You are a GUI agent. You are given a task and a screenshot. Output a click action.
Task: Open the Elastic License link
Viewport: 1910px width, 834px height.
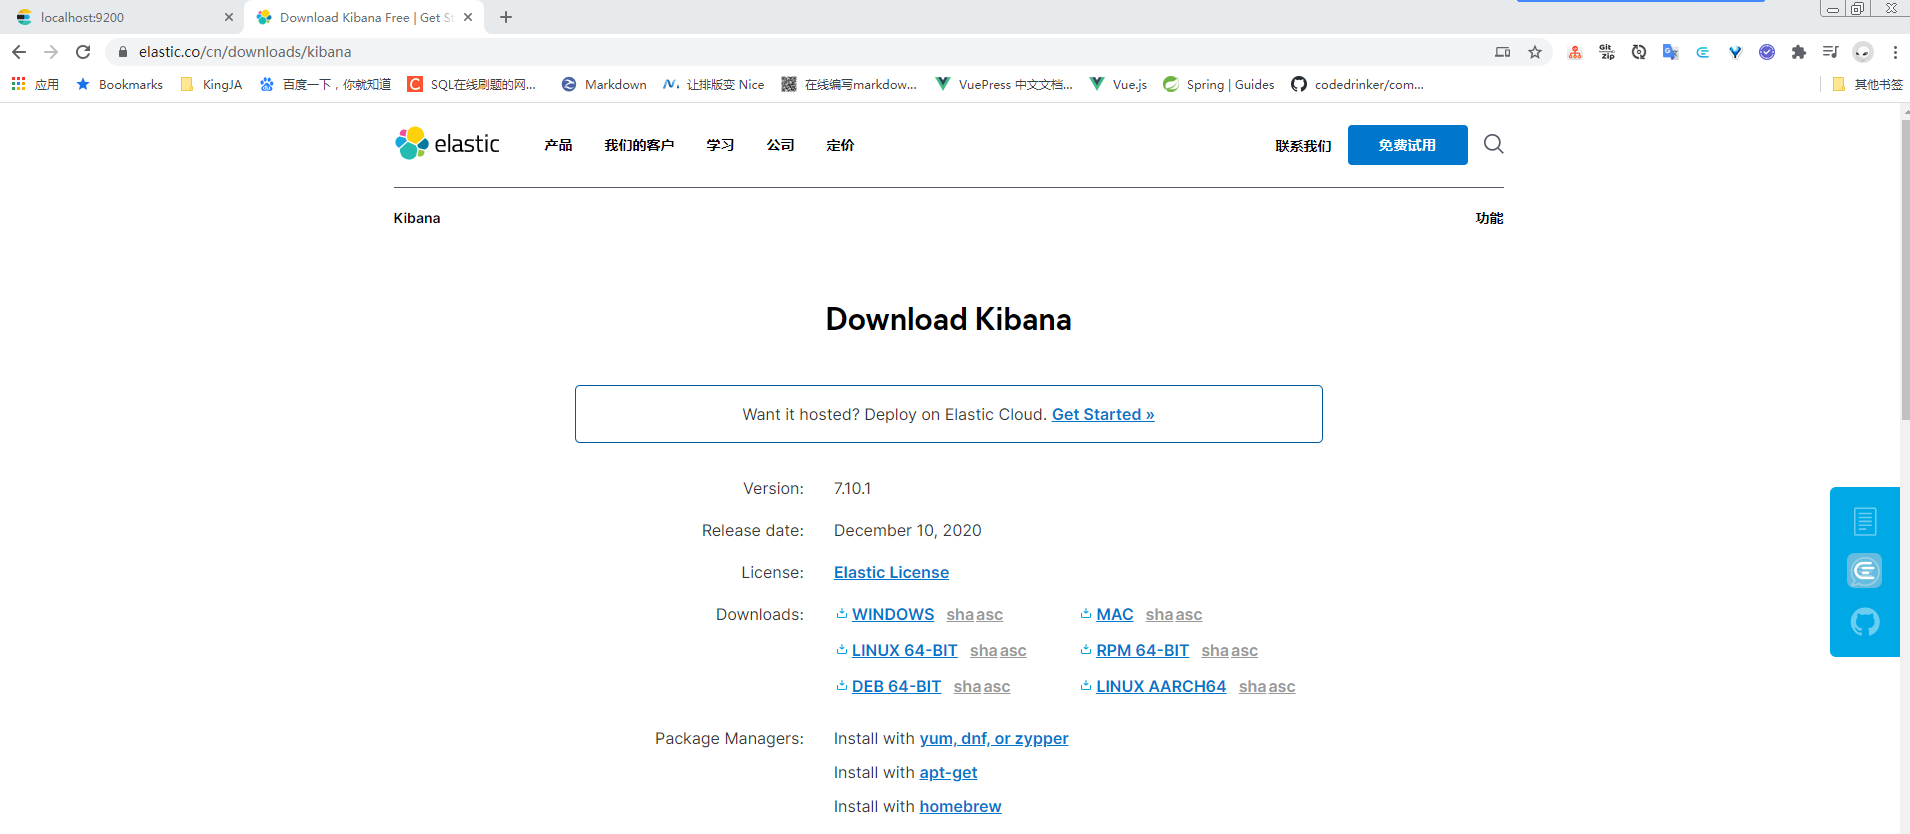click(891, 572)
